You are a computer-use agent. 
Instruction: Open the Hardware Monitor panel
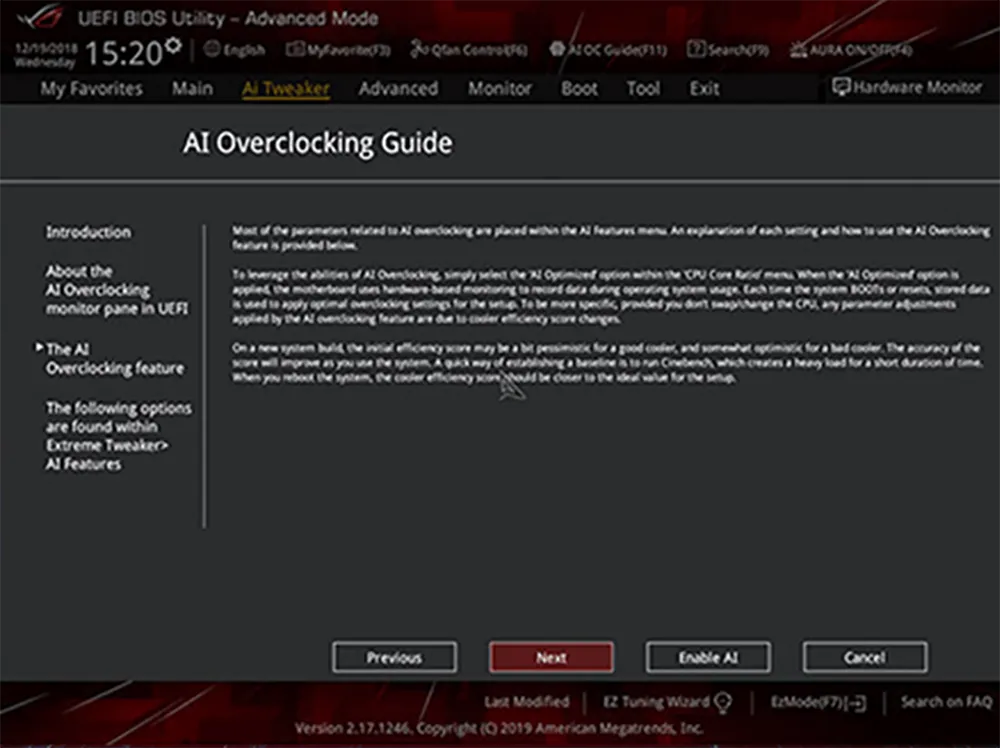pyautogui.click(x=906, y=88)
